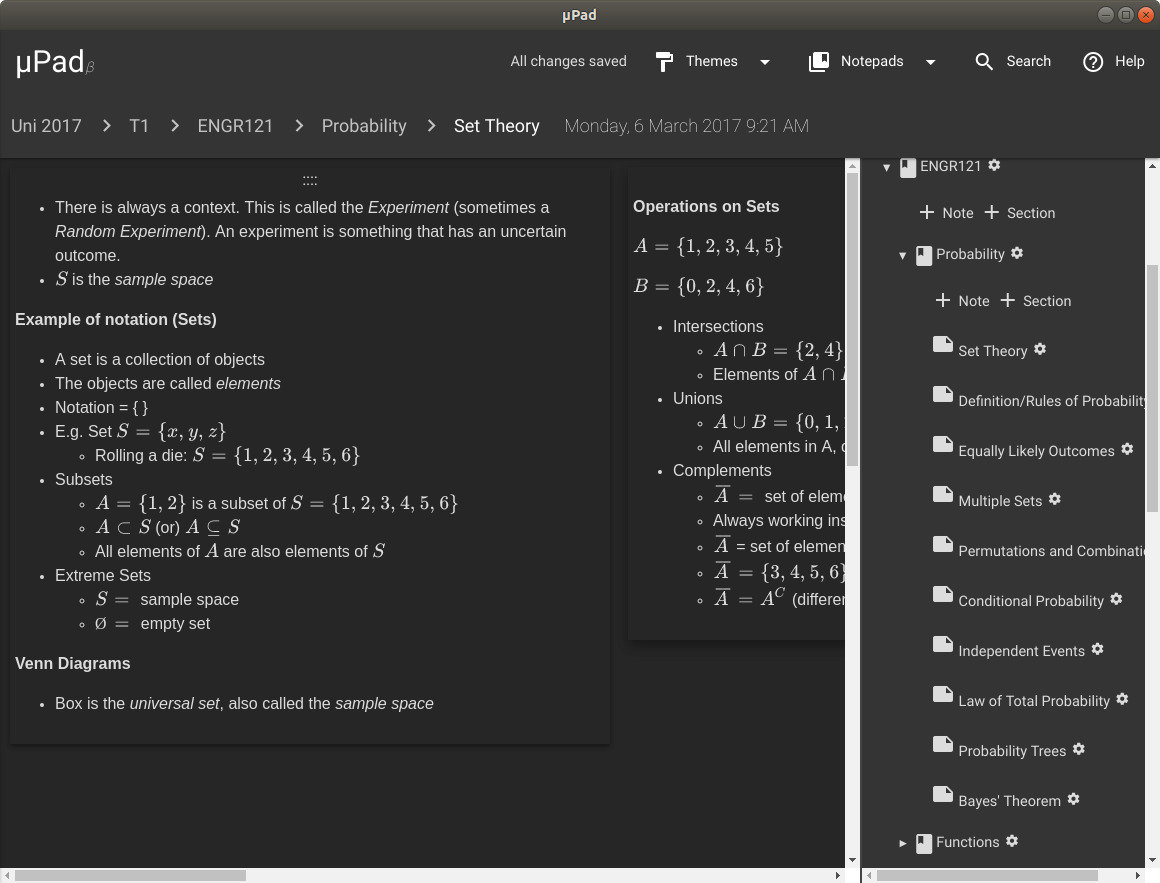Click the Help question mark icon
The image size is (1160, 883).
pyautogui.click(x=1093, y=62)
